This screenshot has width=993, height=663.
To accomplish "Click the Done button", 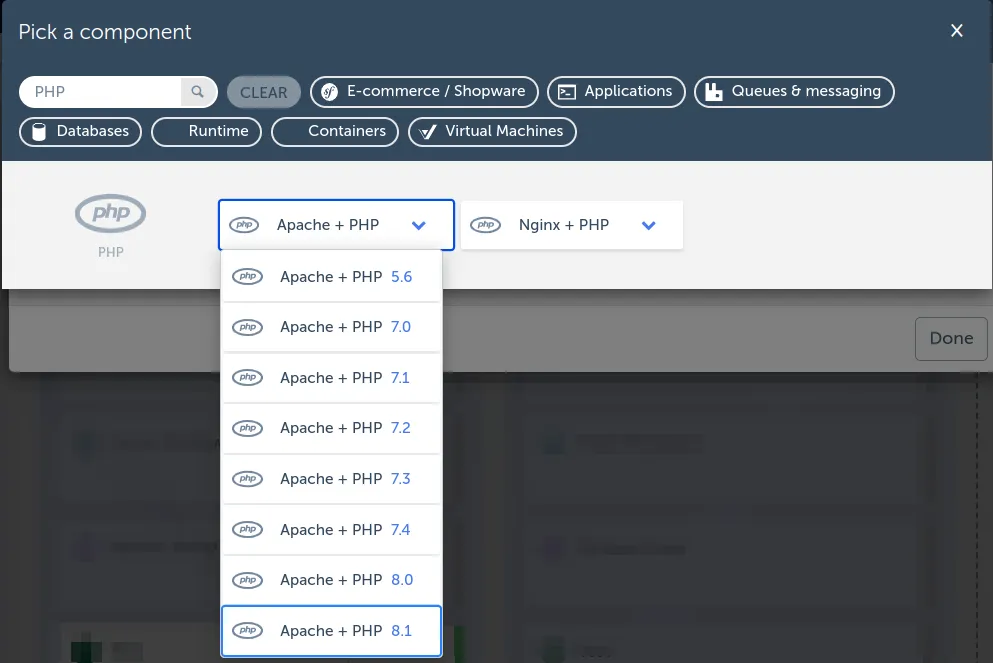I will [950, 338].
